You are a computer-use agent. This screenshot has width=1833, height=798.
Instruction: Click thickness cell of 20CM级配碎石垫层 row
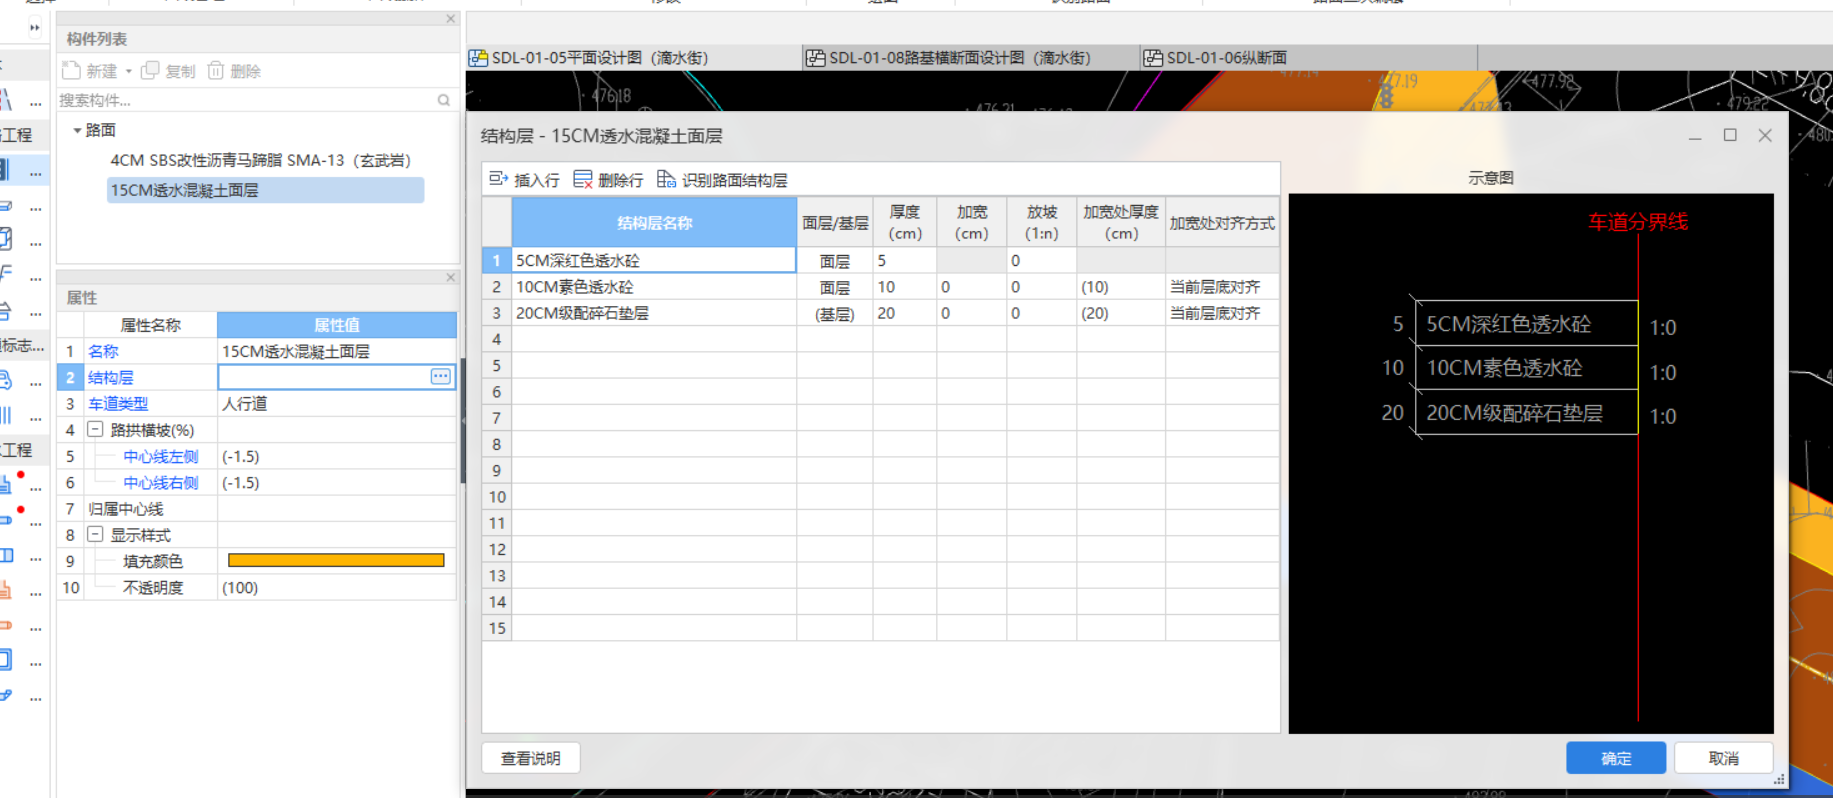click(x=905, y=313)
